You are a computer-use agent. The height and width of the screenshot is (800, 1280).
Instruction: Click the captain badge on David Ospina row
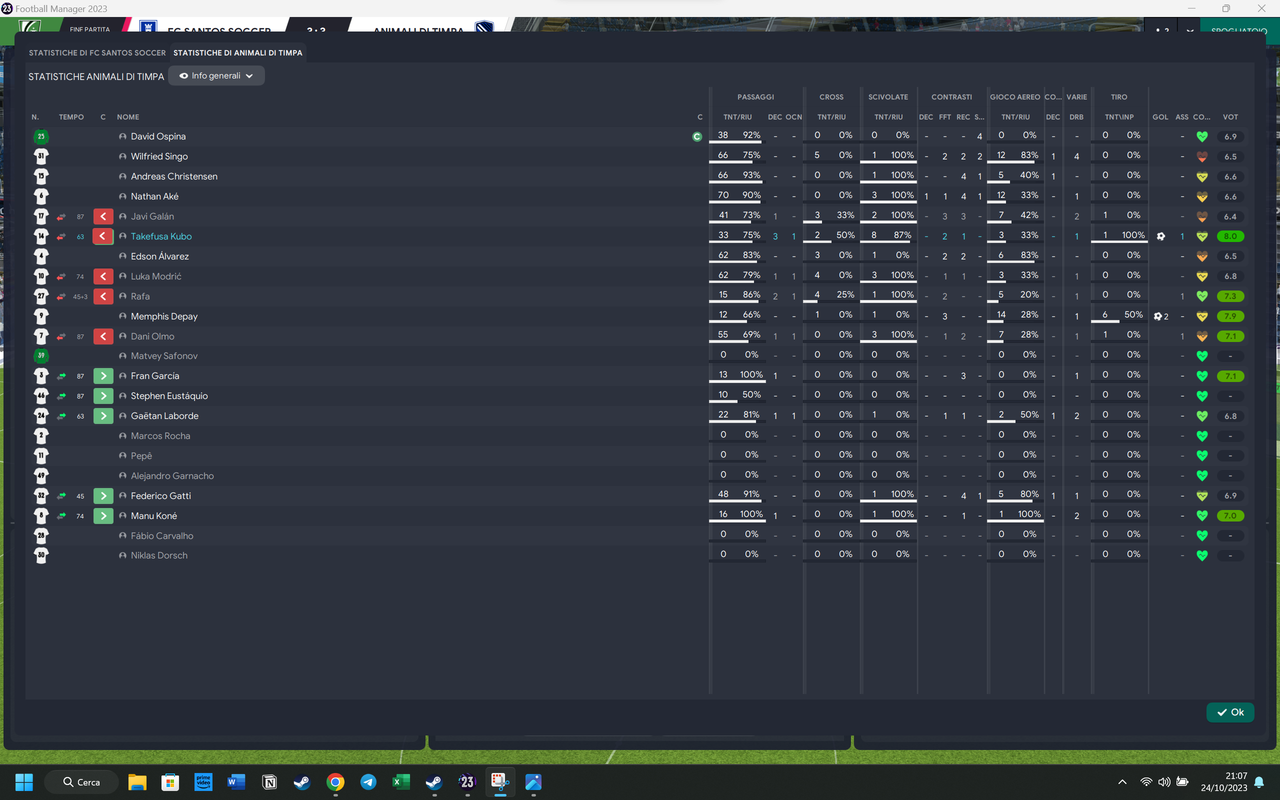click(x=697, y=136)
